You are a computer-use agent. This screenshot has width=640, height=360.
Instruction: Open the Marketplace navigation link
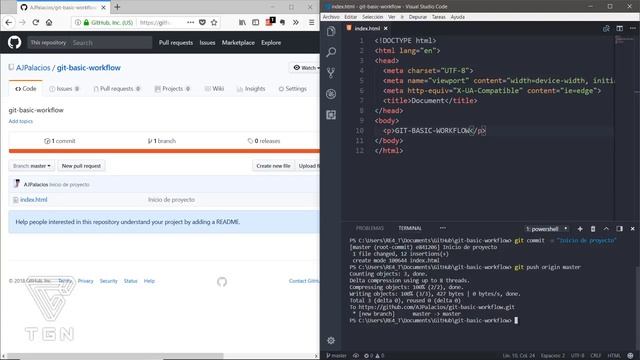(x=238, y=42)
